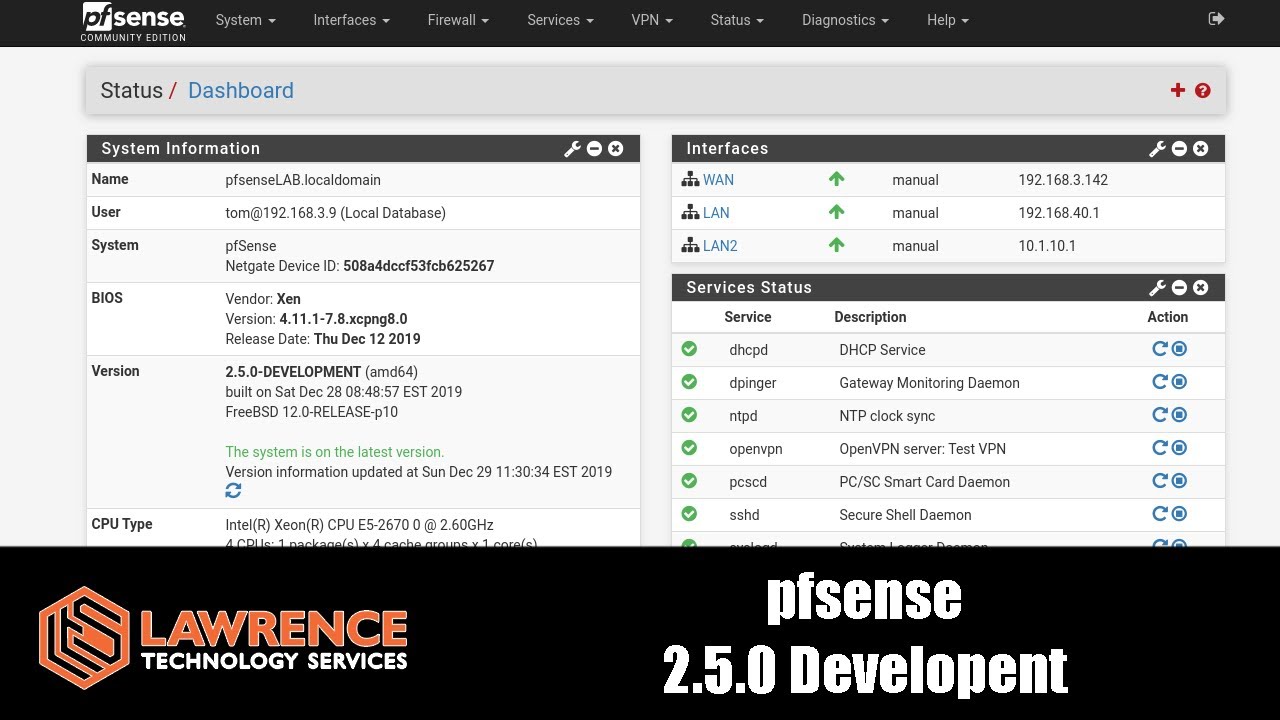The image size is (1280, 720).
Task: Click the ntpd service name
Action: 744,416
